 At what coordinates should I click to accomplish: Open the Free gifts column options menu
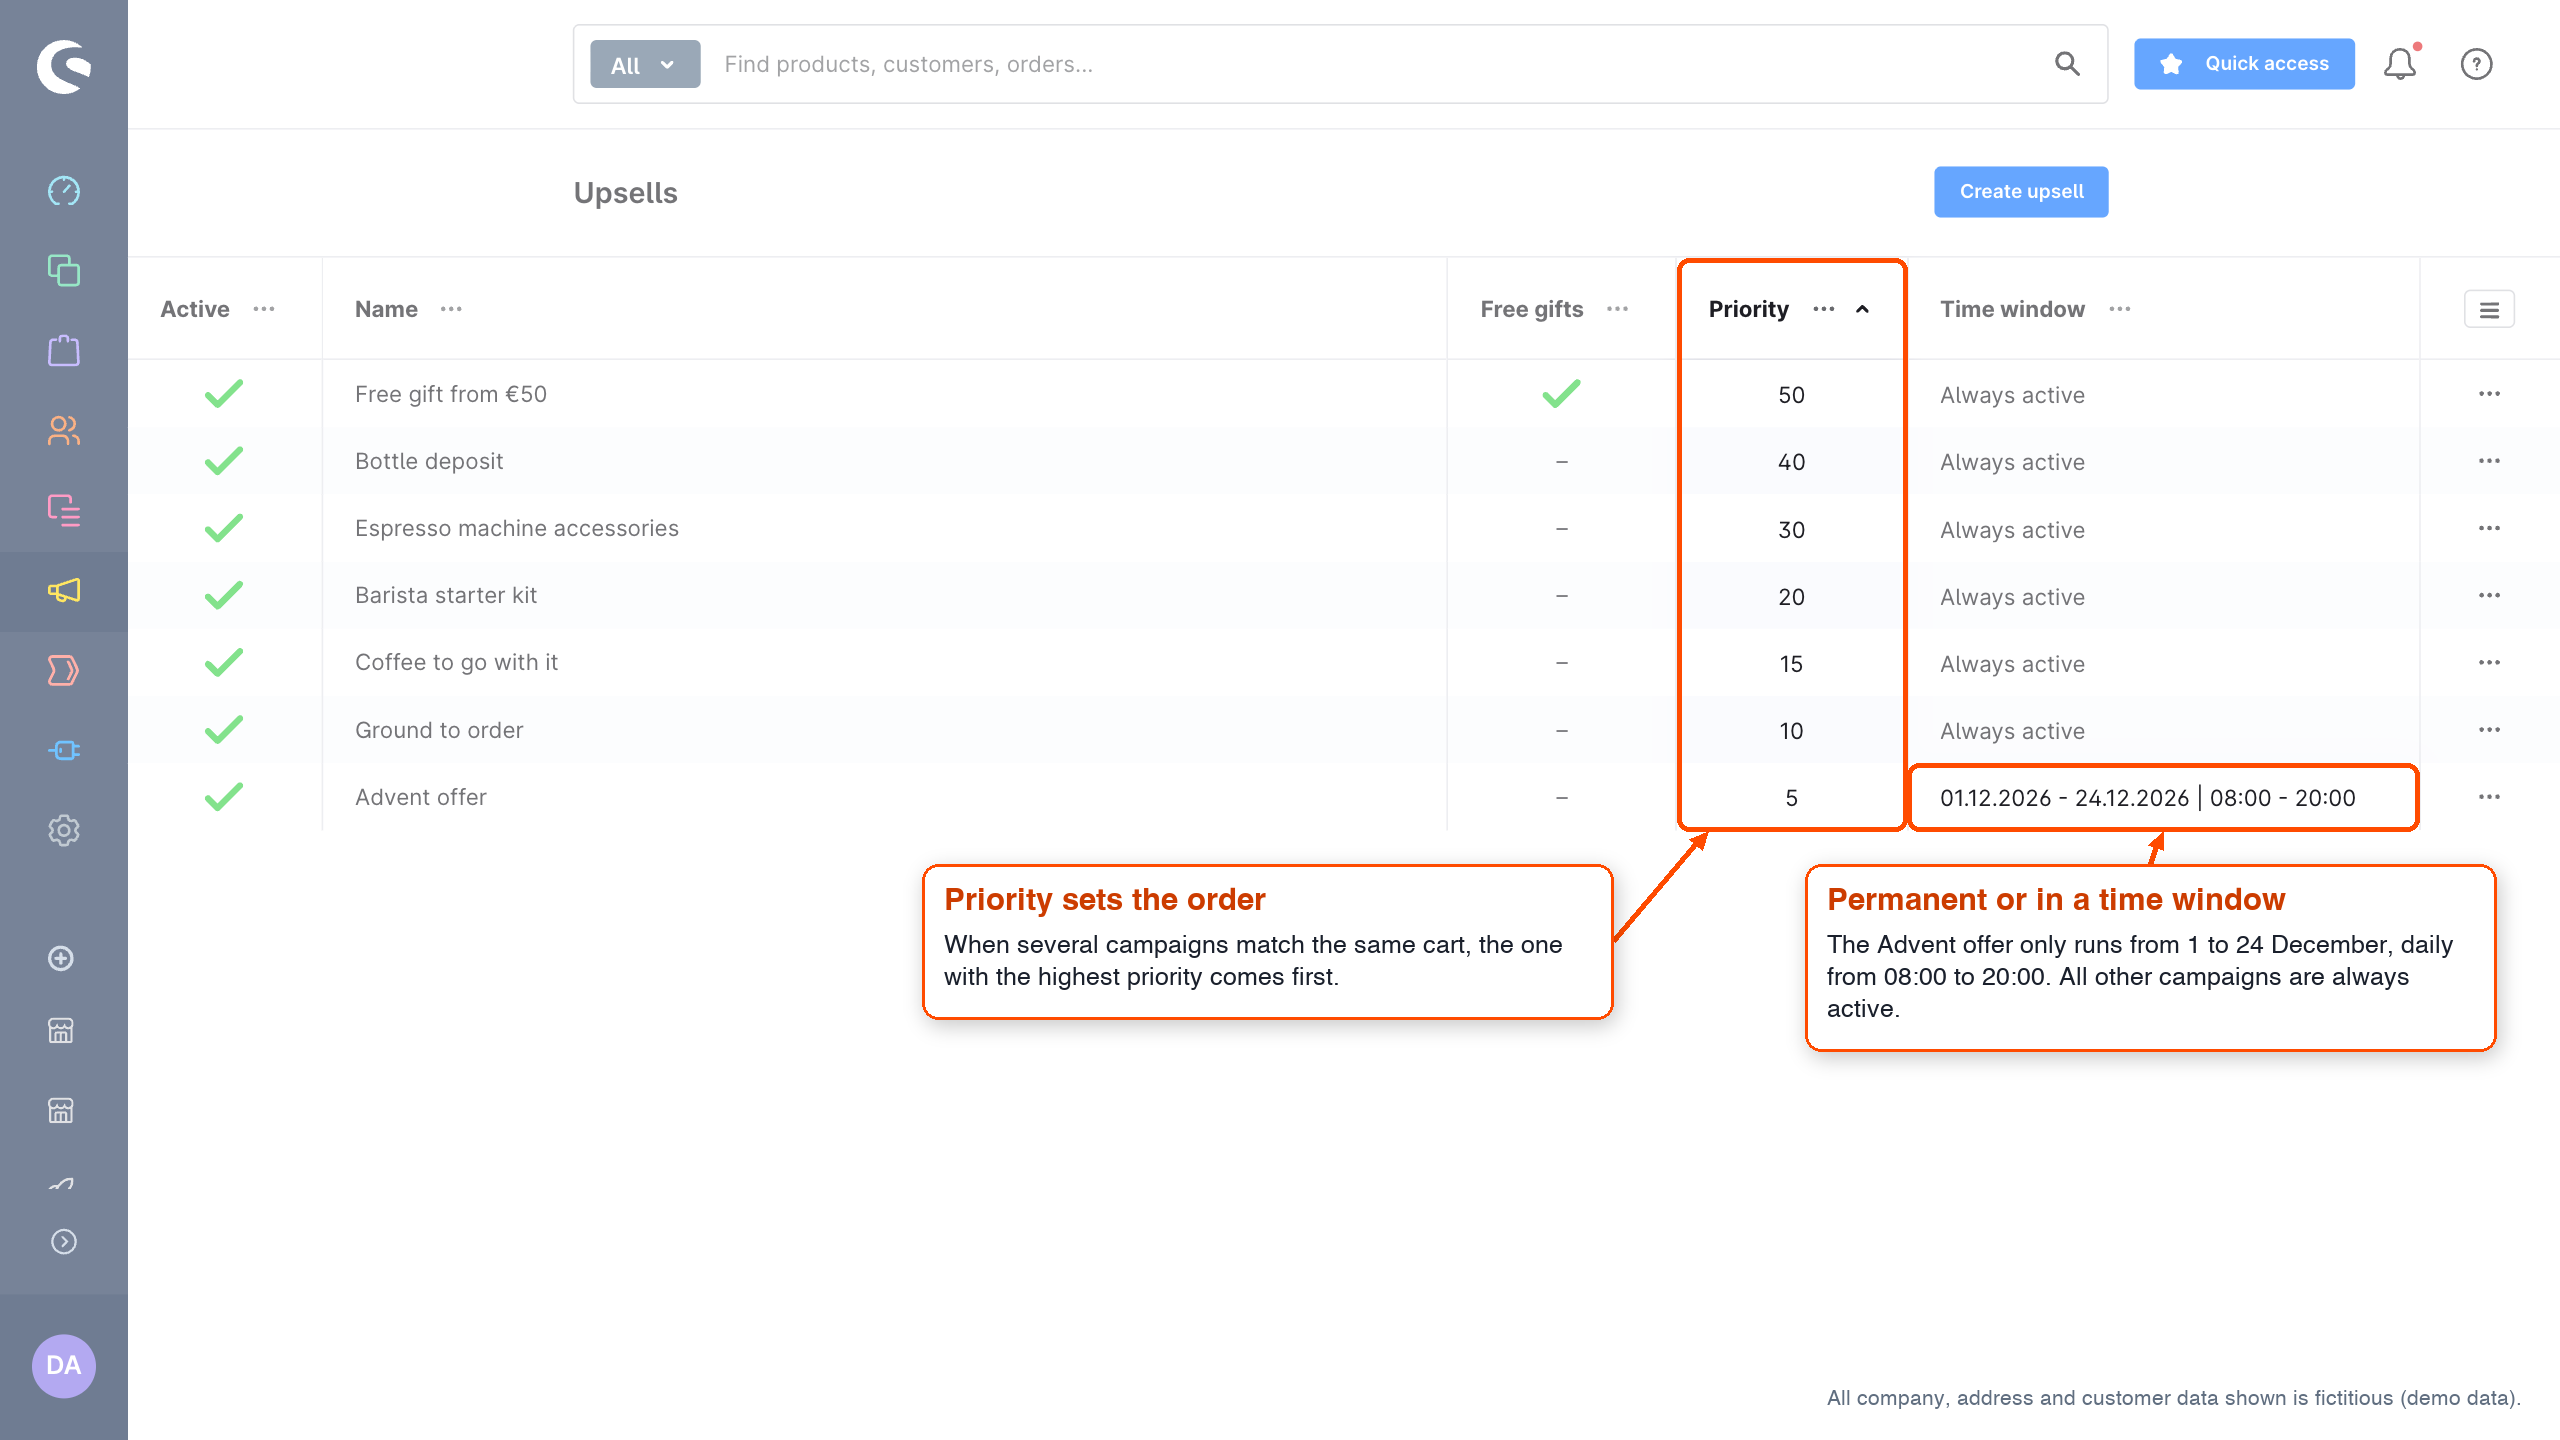pyautogui.click(x=1617, y=309)
